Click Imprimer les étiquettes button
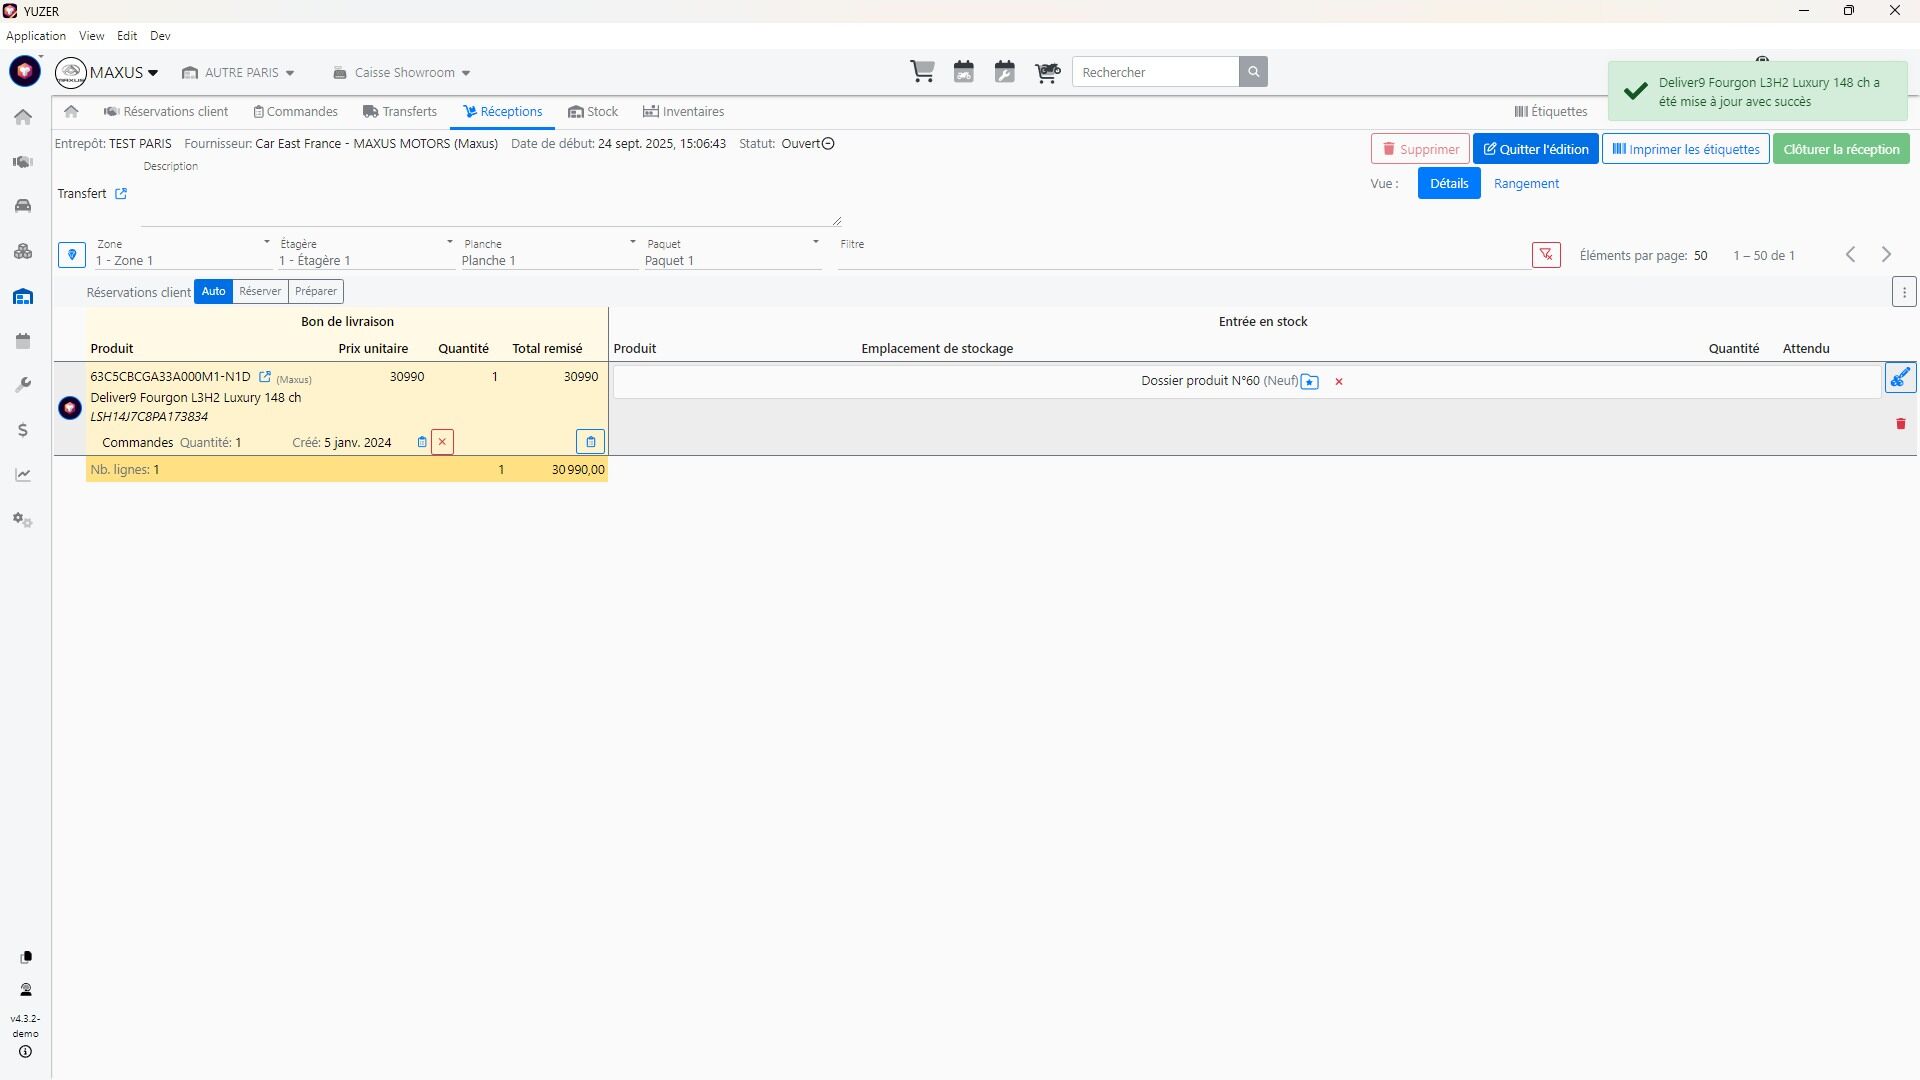Screen dimensions: 1920x1080 [x=1685, y=150]
